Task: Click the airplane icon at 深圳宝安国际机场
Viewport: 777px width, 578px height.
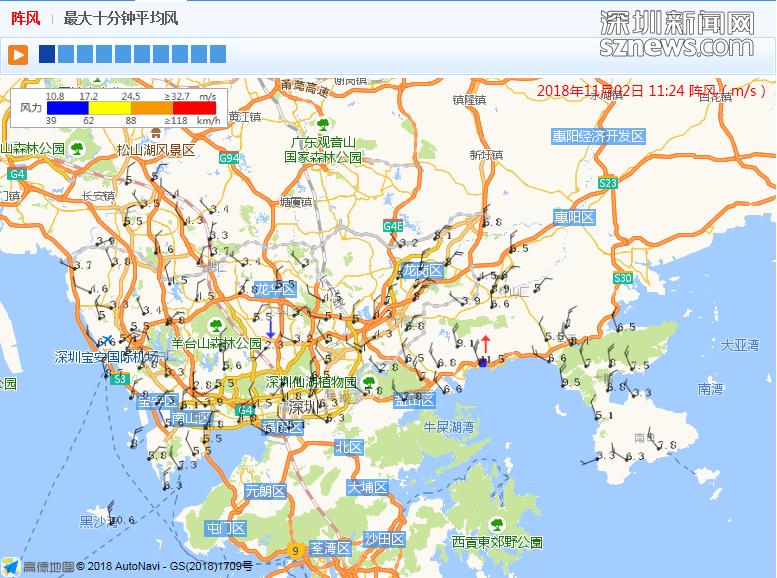Action: tap(103, 342)
